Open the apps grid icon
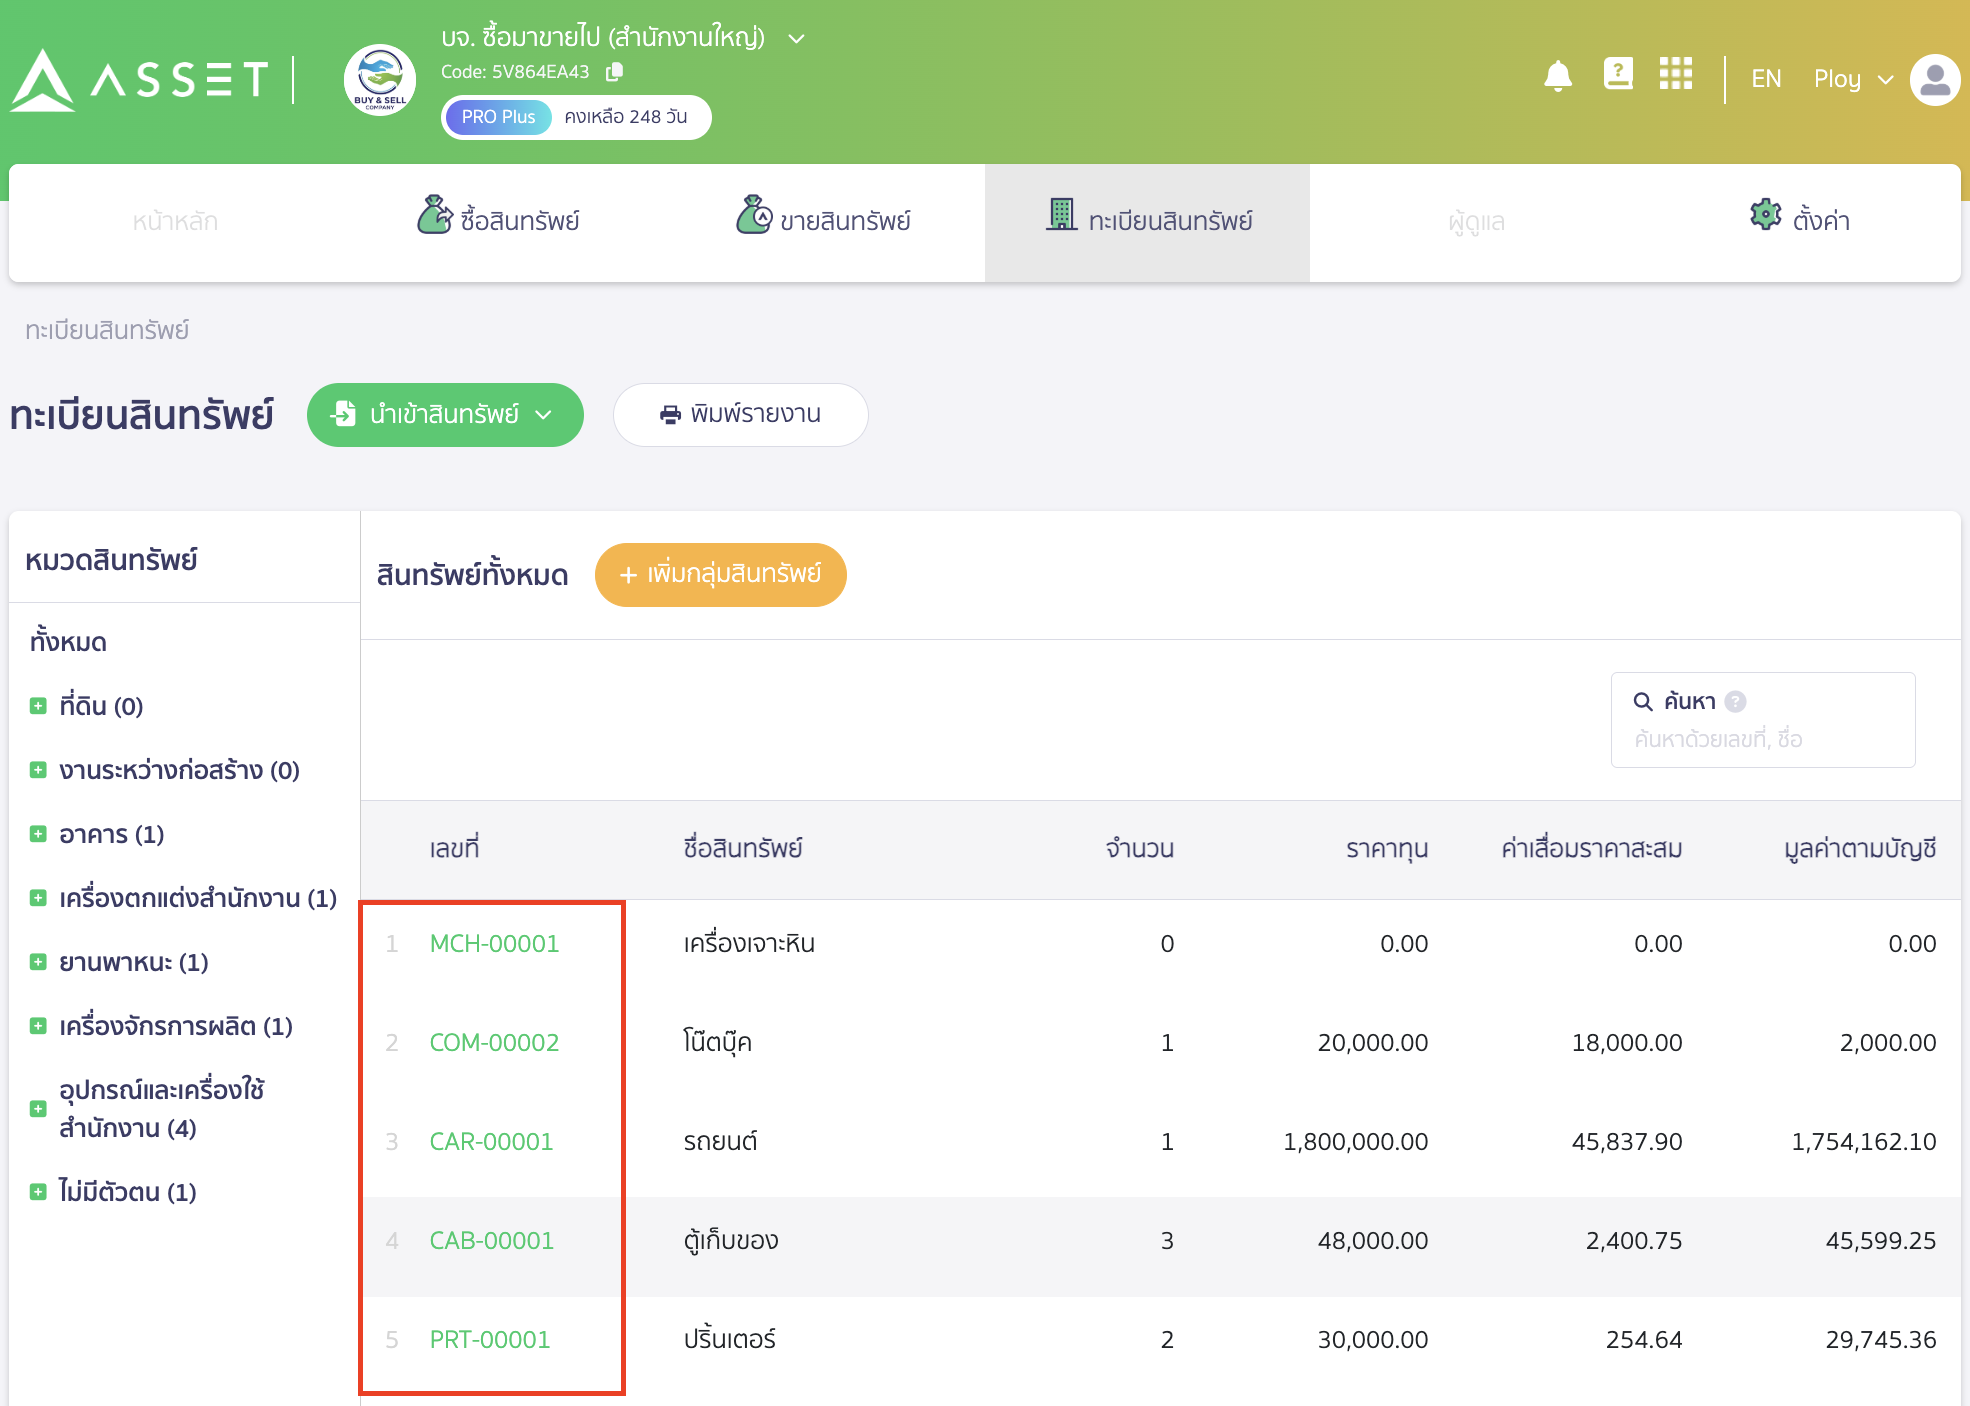1970x1406 pixels. 1675,74
